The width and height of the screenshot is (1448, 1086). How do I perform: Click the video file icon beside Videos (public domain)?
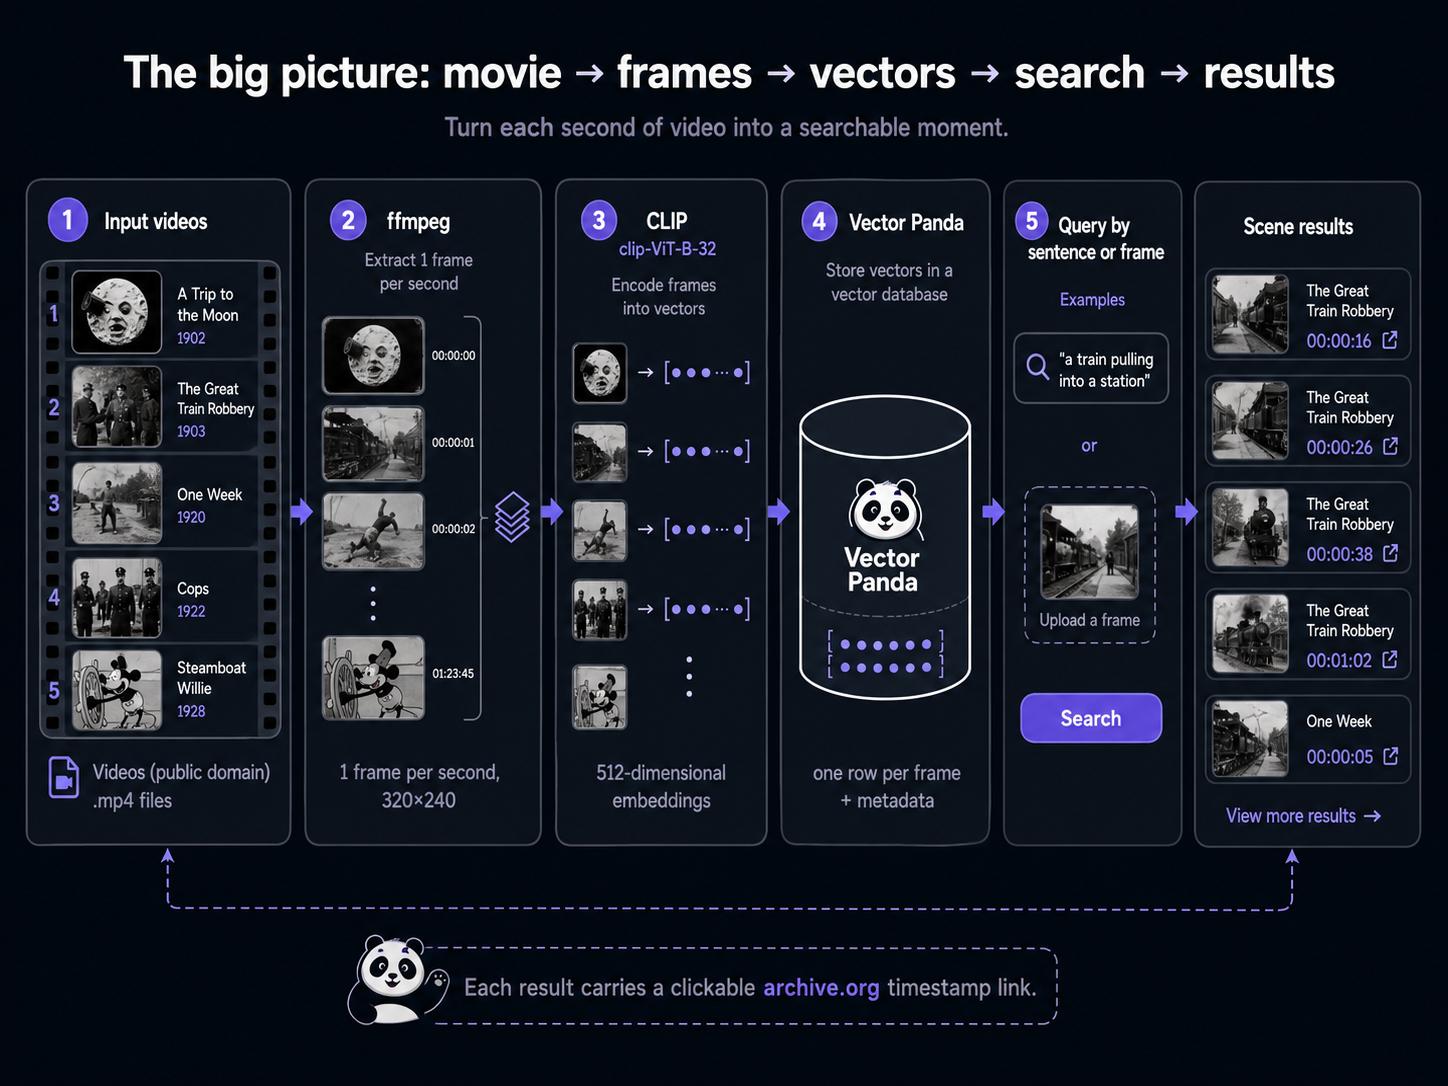point(64,778)
